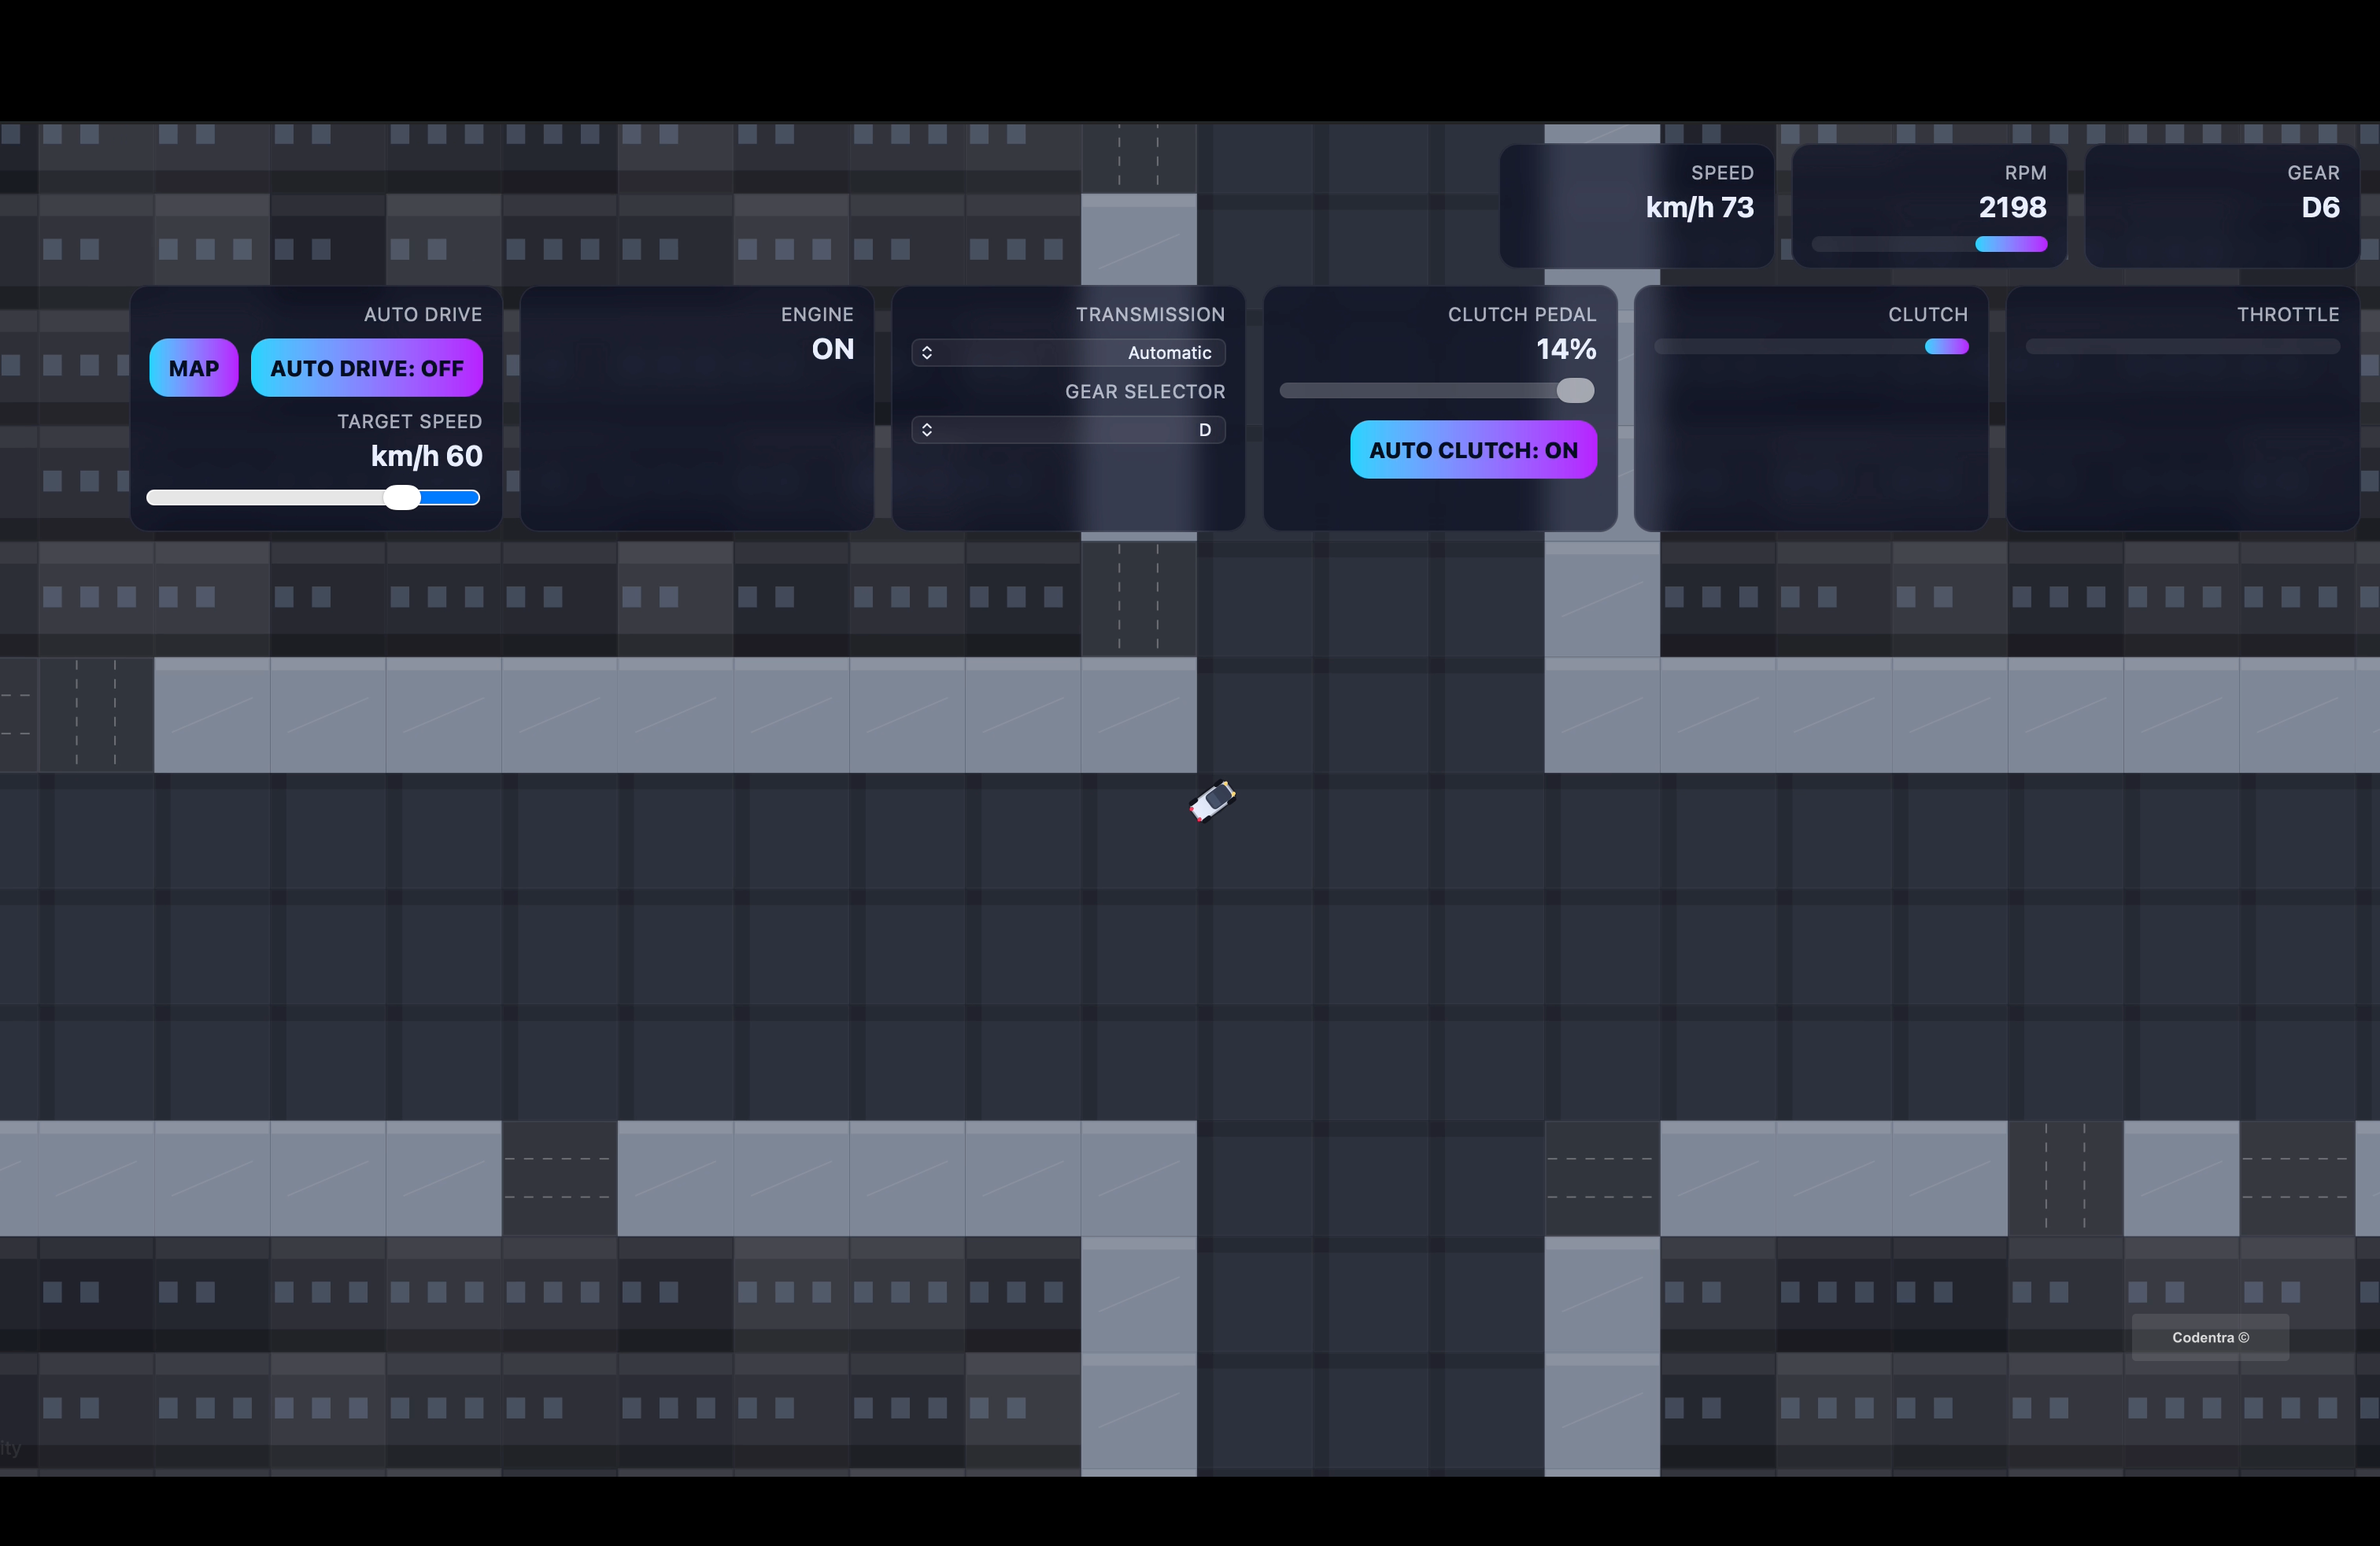Click the white car on the road
Viewport: 2380px width, 1546px height.
pyautogui.click(x=1212, y=801)
